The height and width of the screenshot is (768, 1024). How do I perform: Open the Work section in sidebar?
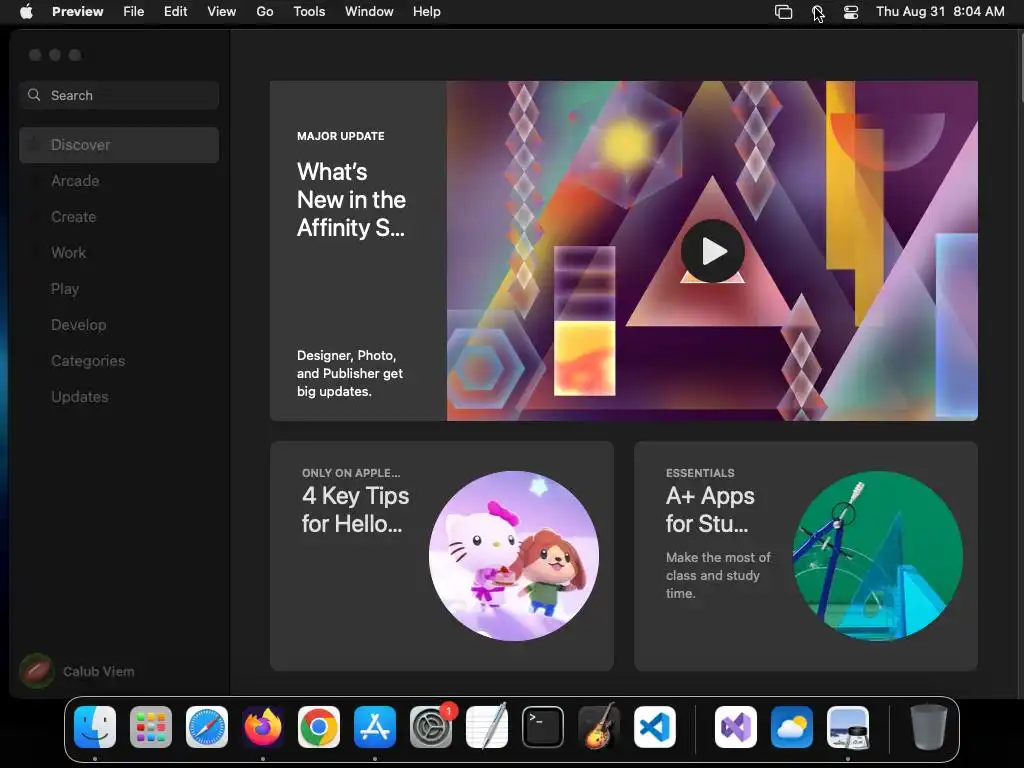point(119,253)
